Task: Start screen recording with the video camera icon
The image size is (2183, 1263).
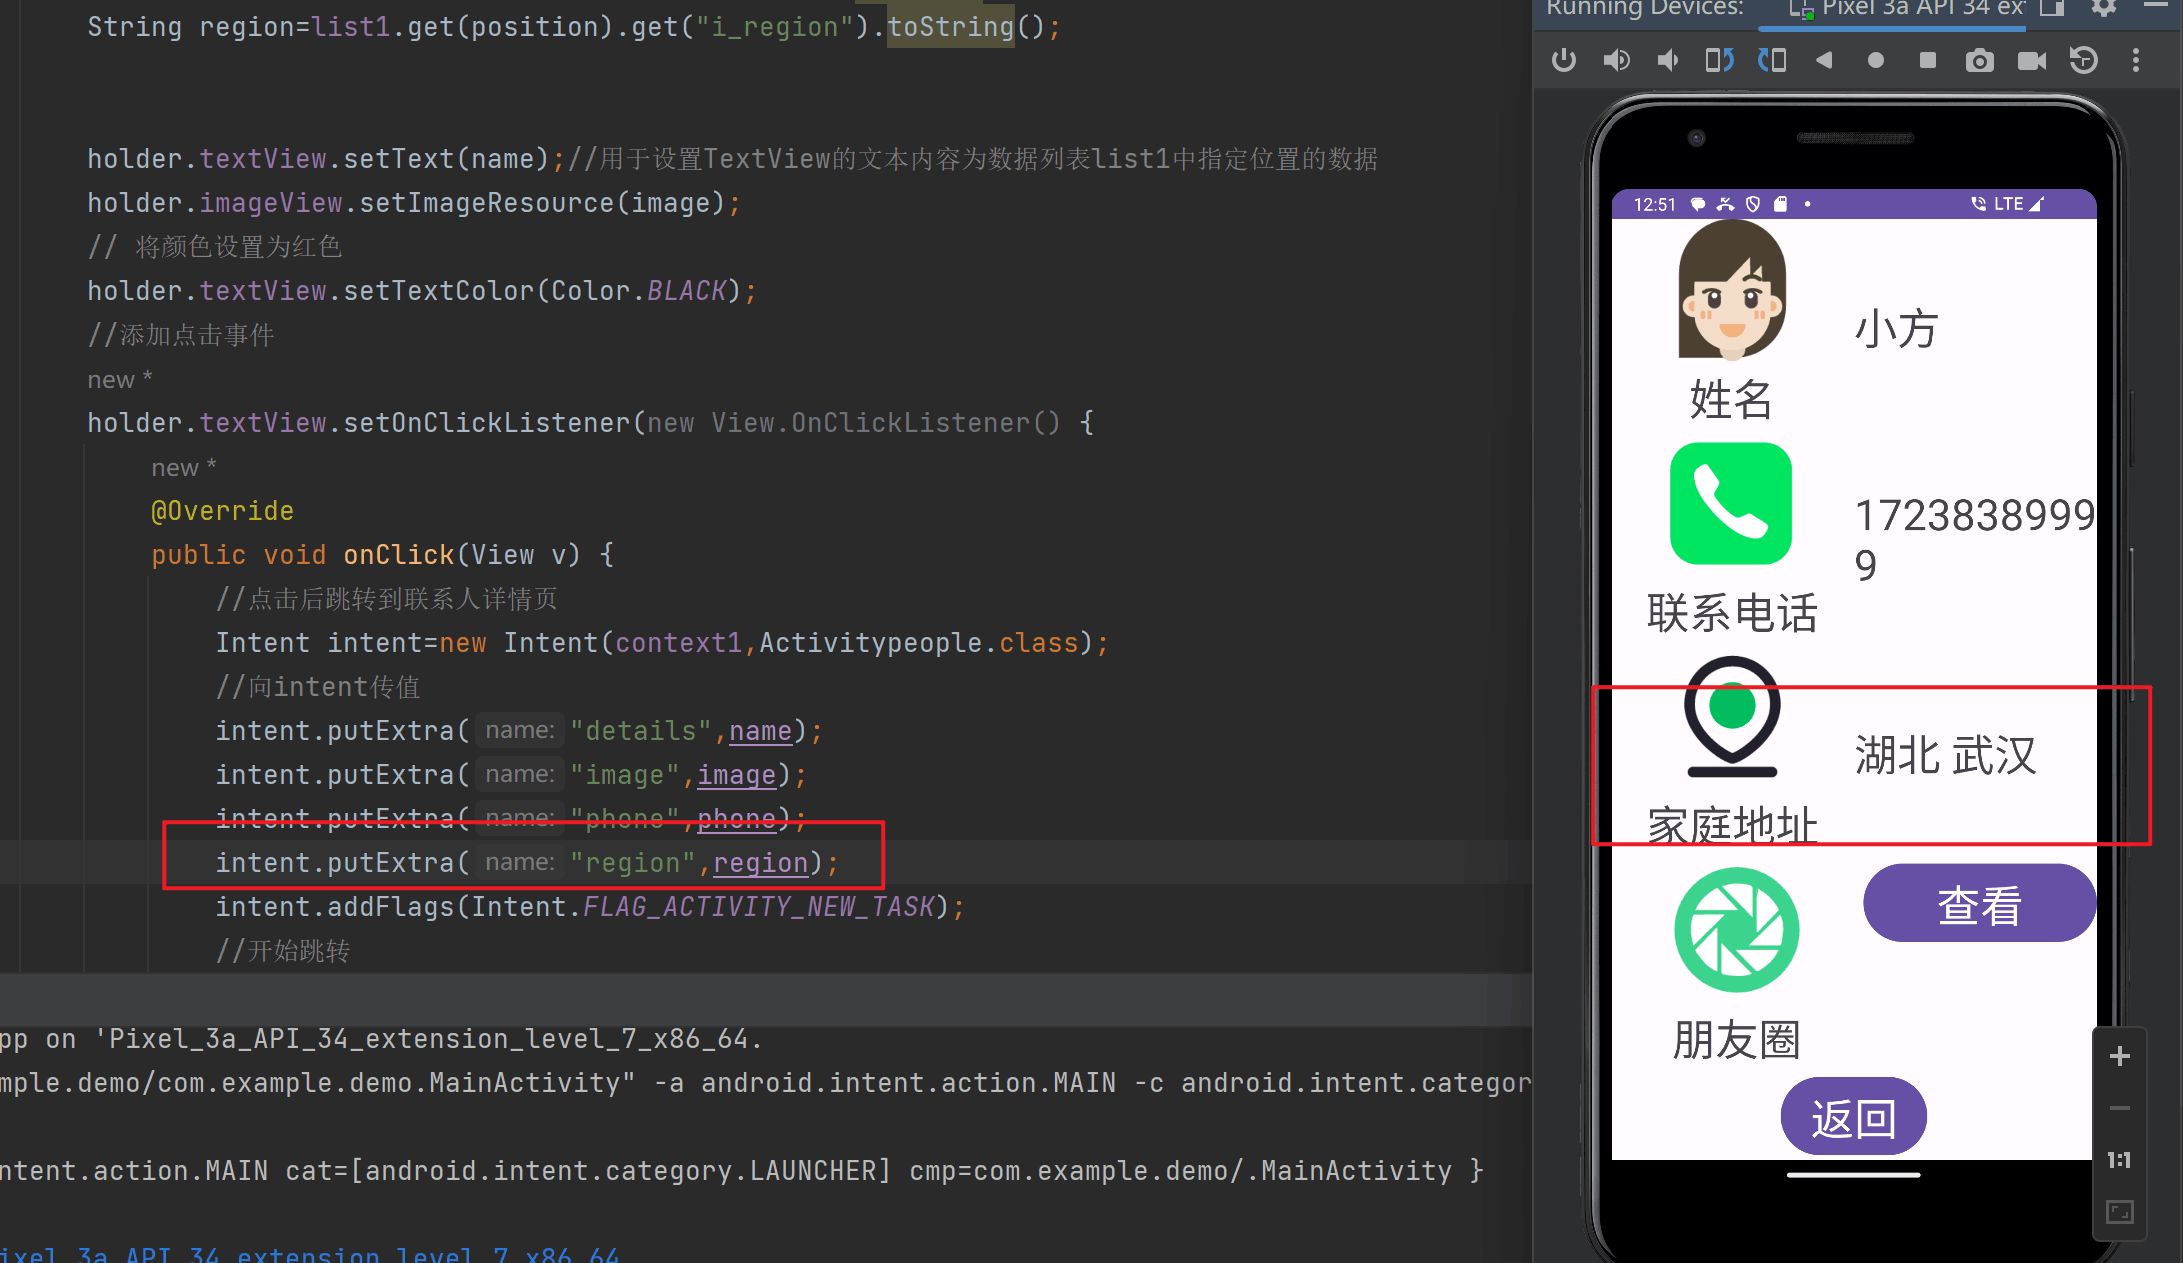Action: (2031, 61)
